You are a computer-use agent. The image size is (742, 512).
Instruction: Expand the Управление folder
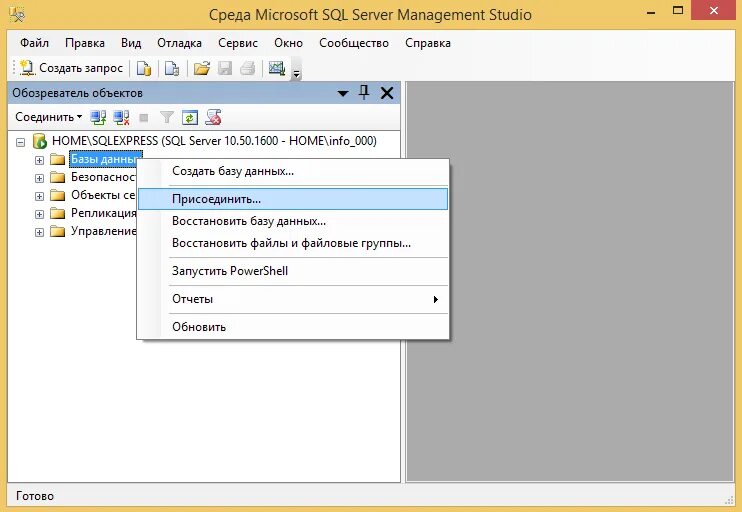(x=39, y=232)
